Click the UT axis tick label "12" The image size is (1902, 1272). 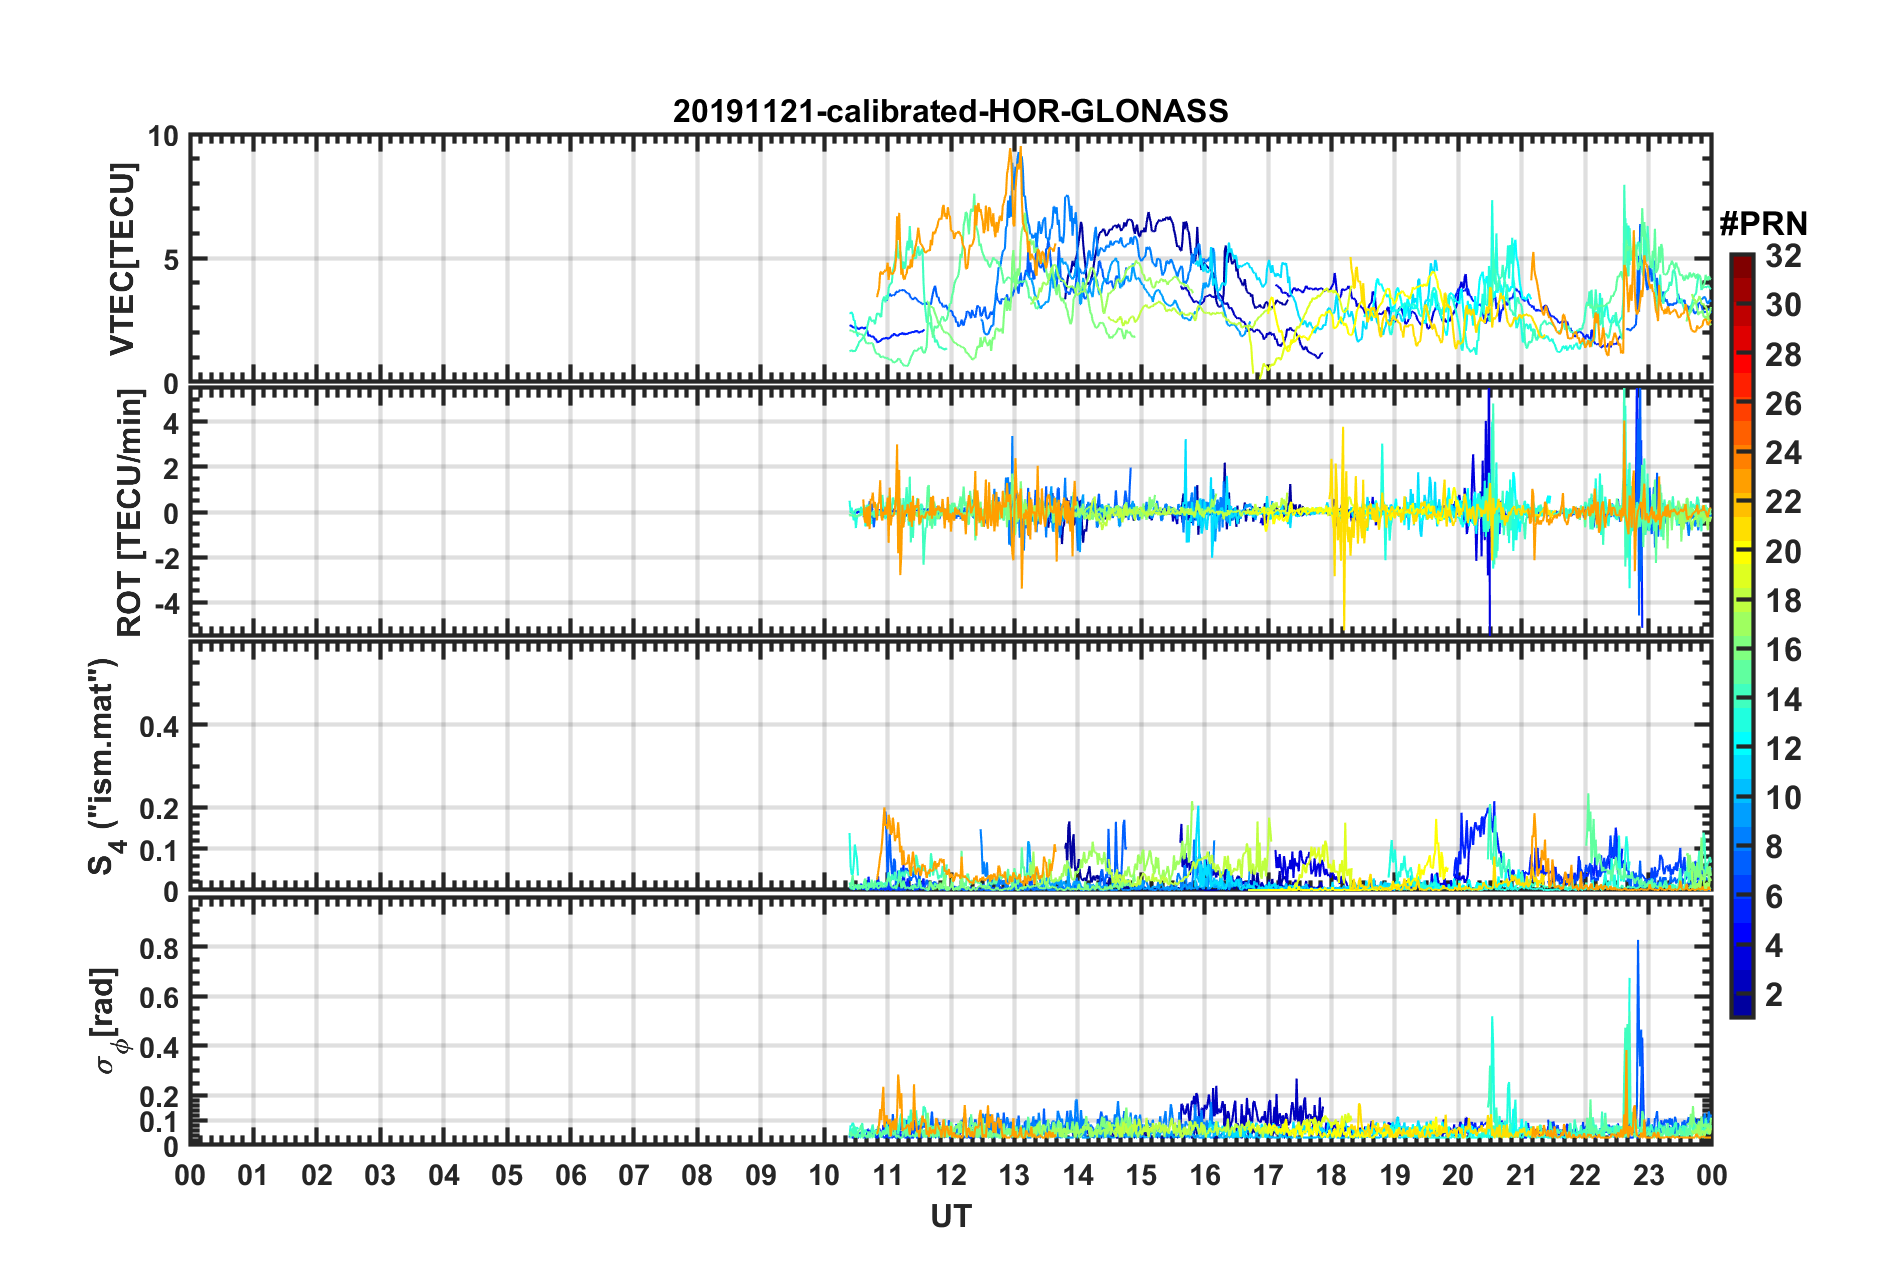click(x=951, y=1174)
